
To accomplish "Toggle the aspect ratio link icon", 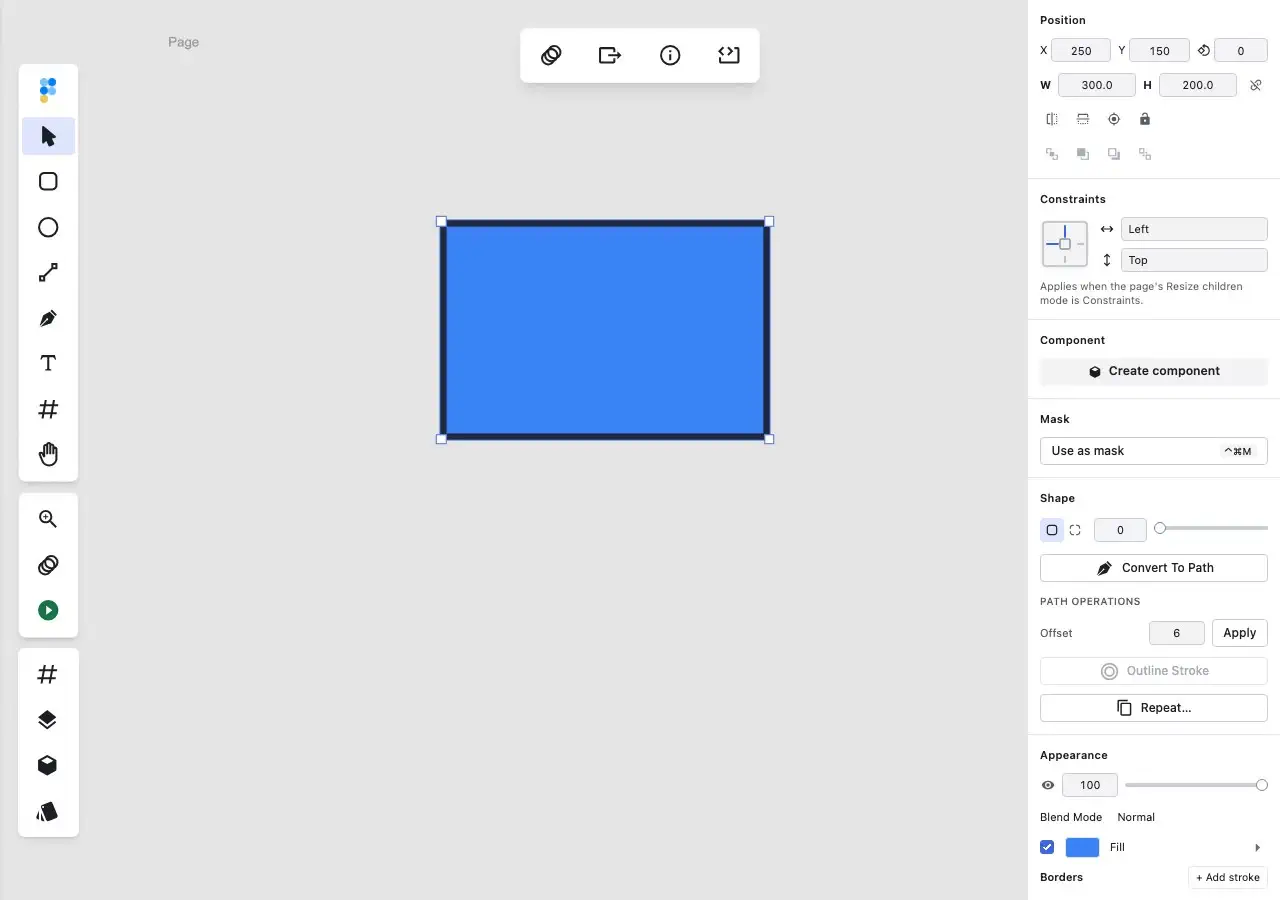I will coord(1256,85).
